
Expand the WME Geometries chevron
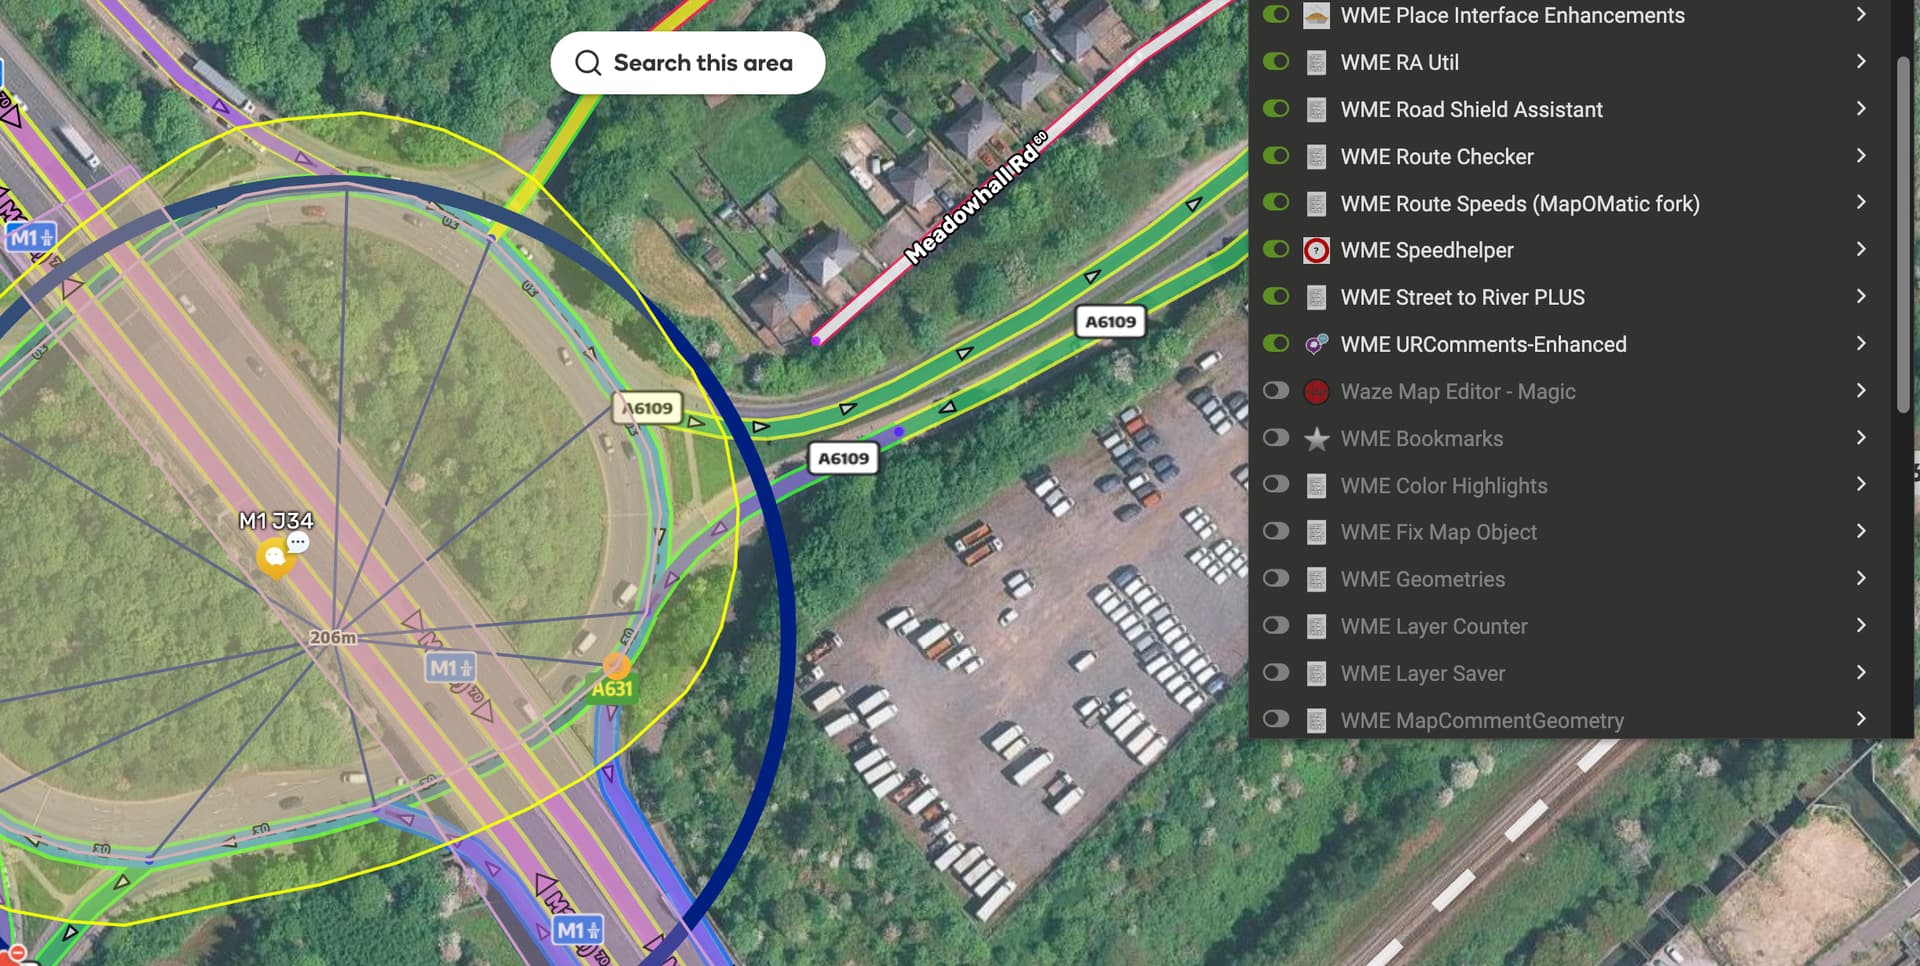[x=1861, y=579]
